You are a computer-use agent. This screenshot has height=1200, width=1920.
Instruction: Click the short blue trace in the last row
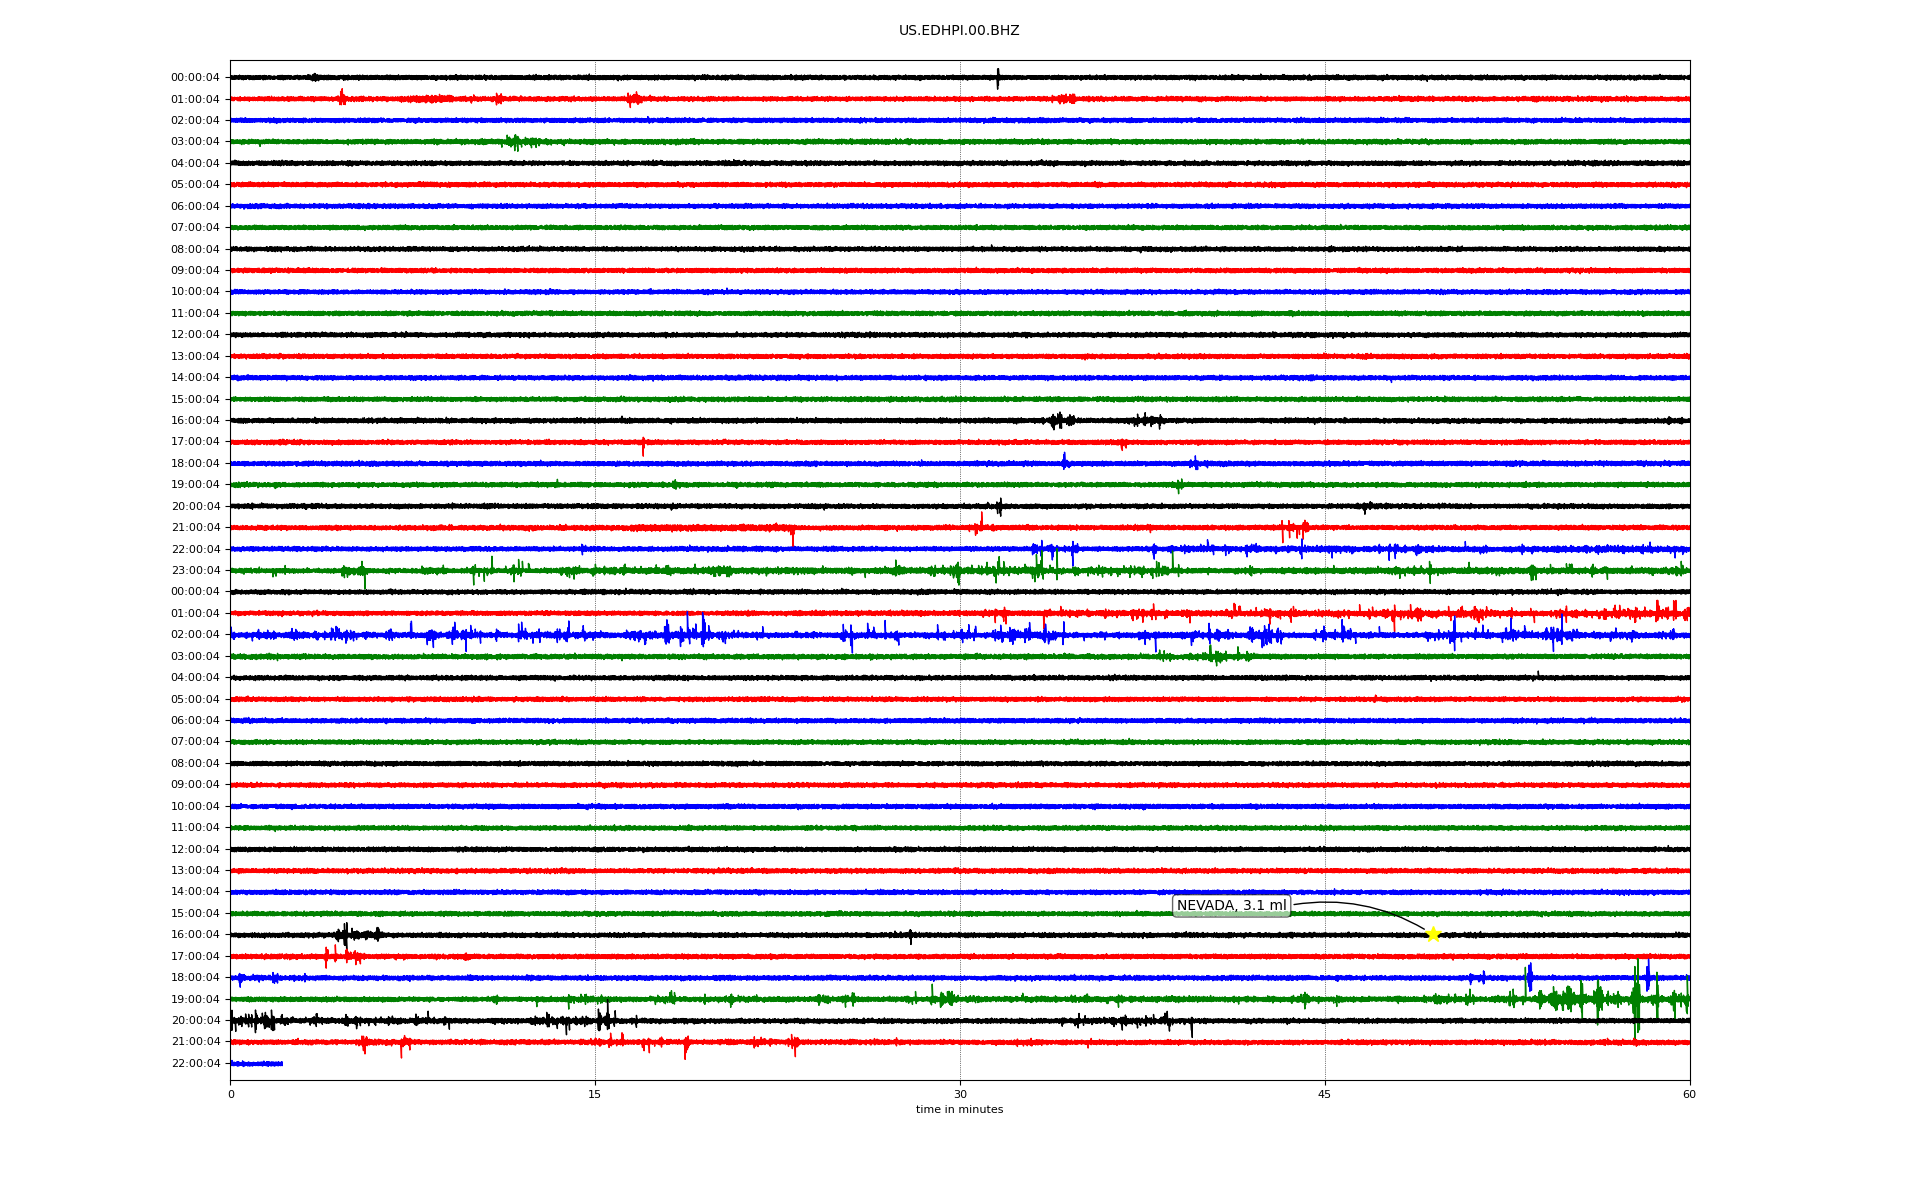(x=256, y=1063)
